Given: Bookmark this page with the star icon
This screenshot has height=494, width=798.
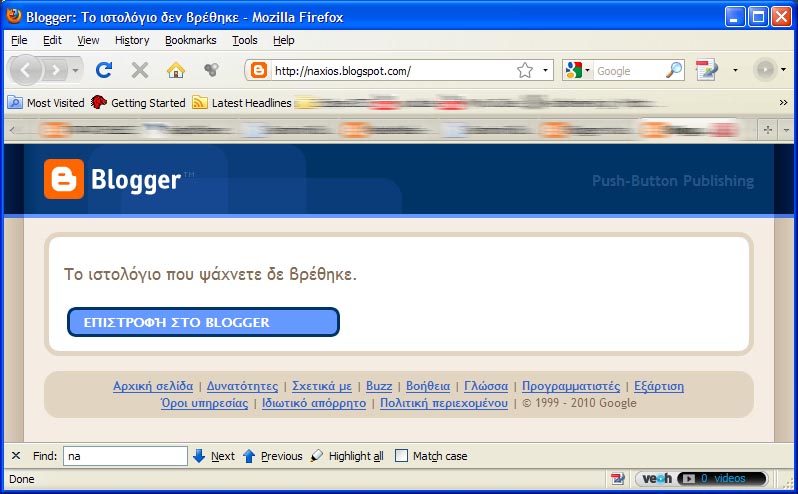Looking at the screenshot, I should click(x=525, y=70).
